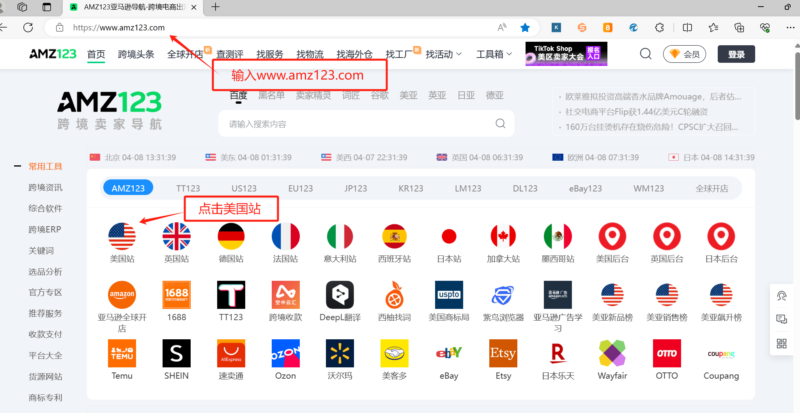This screenshot has height=413, width=800.
Task: Switch to the EU123 tab
Action: [300, 188]
